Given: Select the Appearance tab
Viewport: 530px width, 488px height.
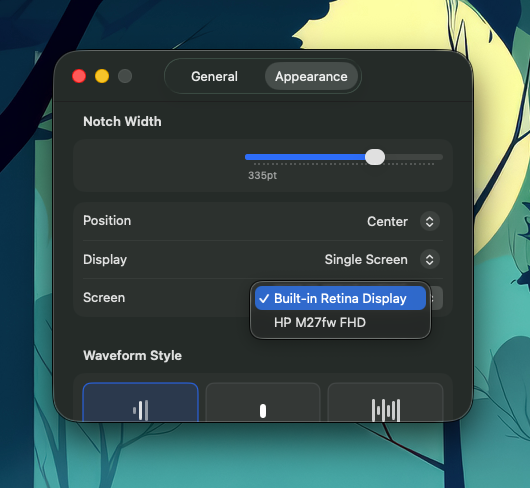Looking at the screenshot, I should click(x=311, y=77).
